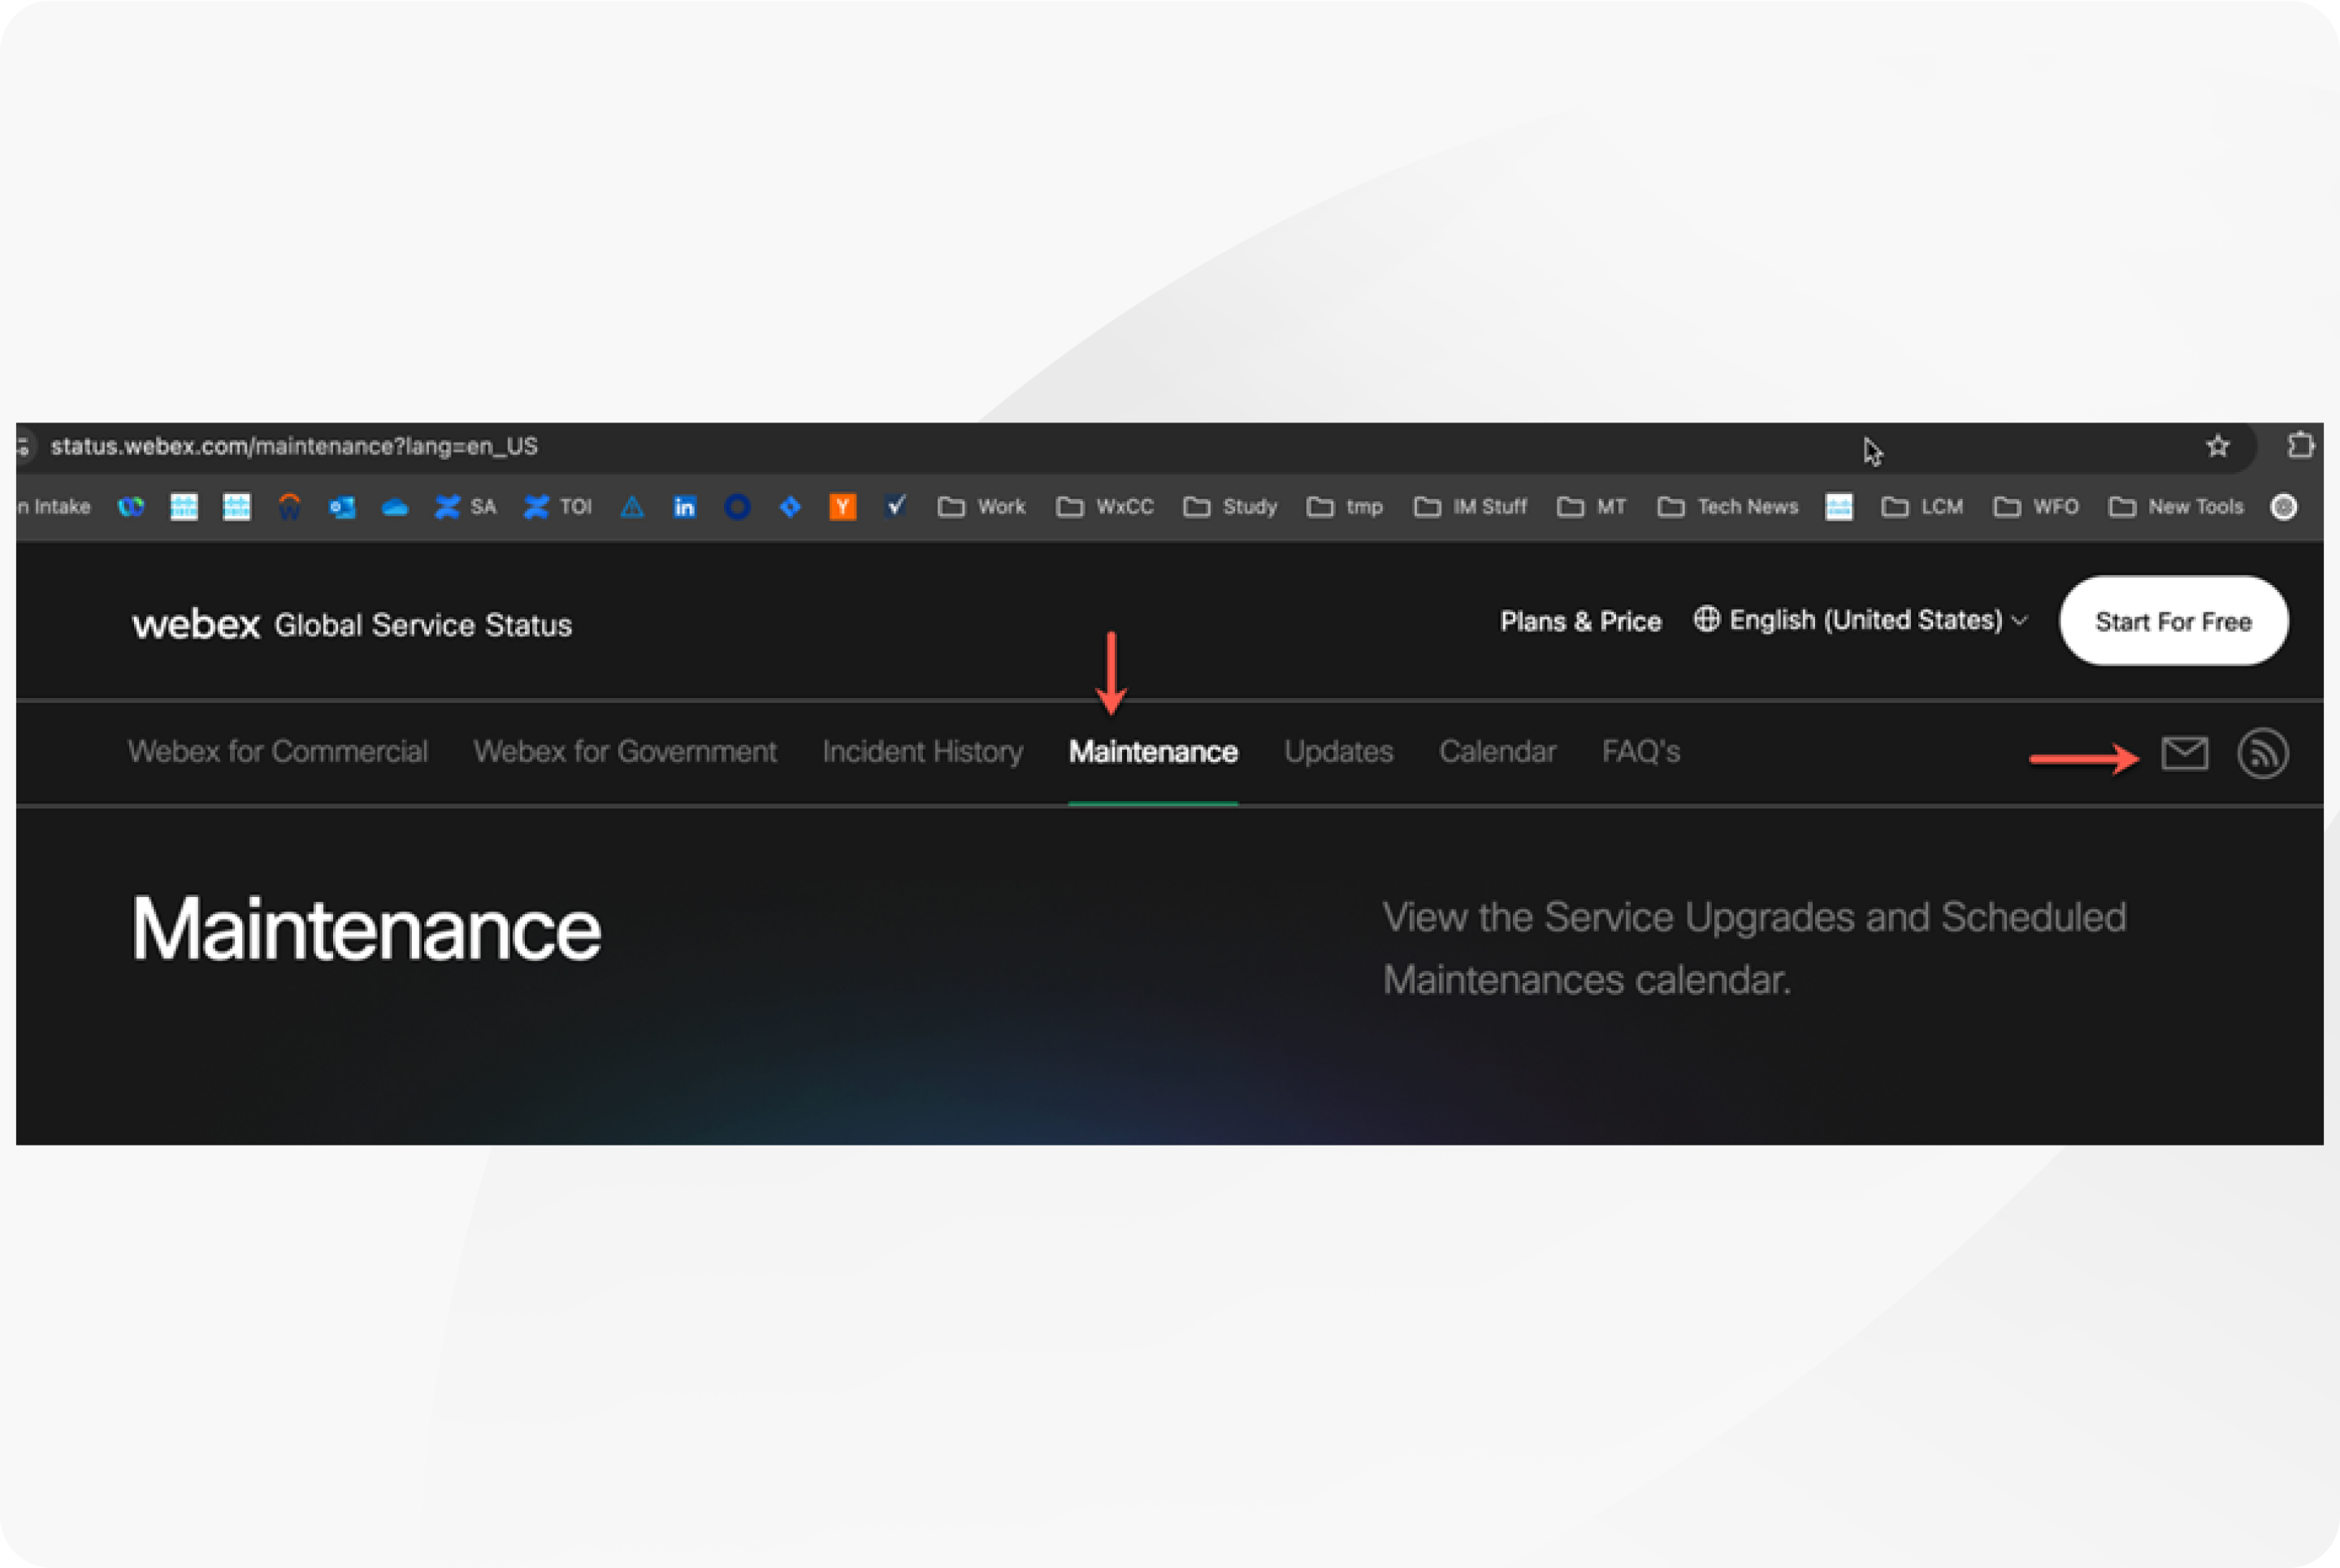Open the browser extensions puzzle icon
This screenshot has height=1568, width=2340.
[x=2301, y=445]
